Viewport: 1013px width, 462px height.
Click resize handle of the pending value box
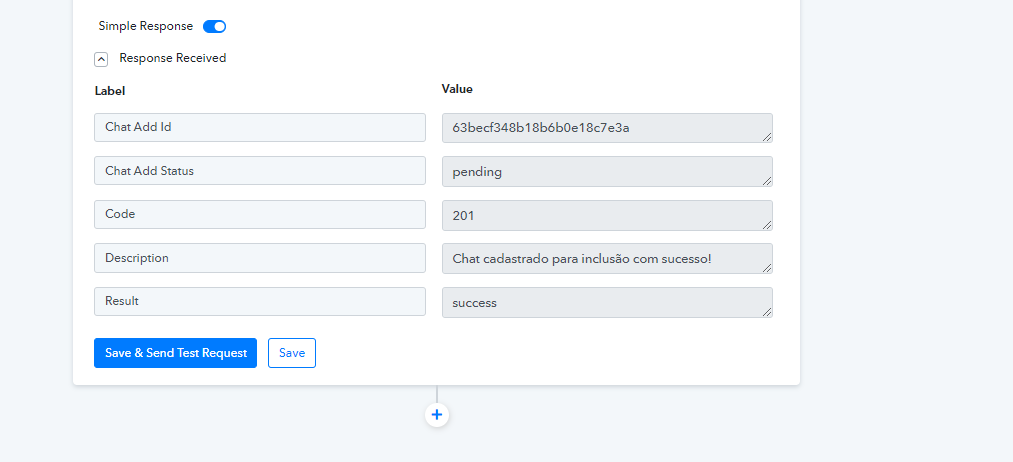pos(767,181)
